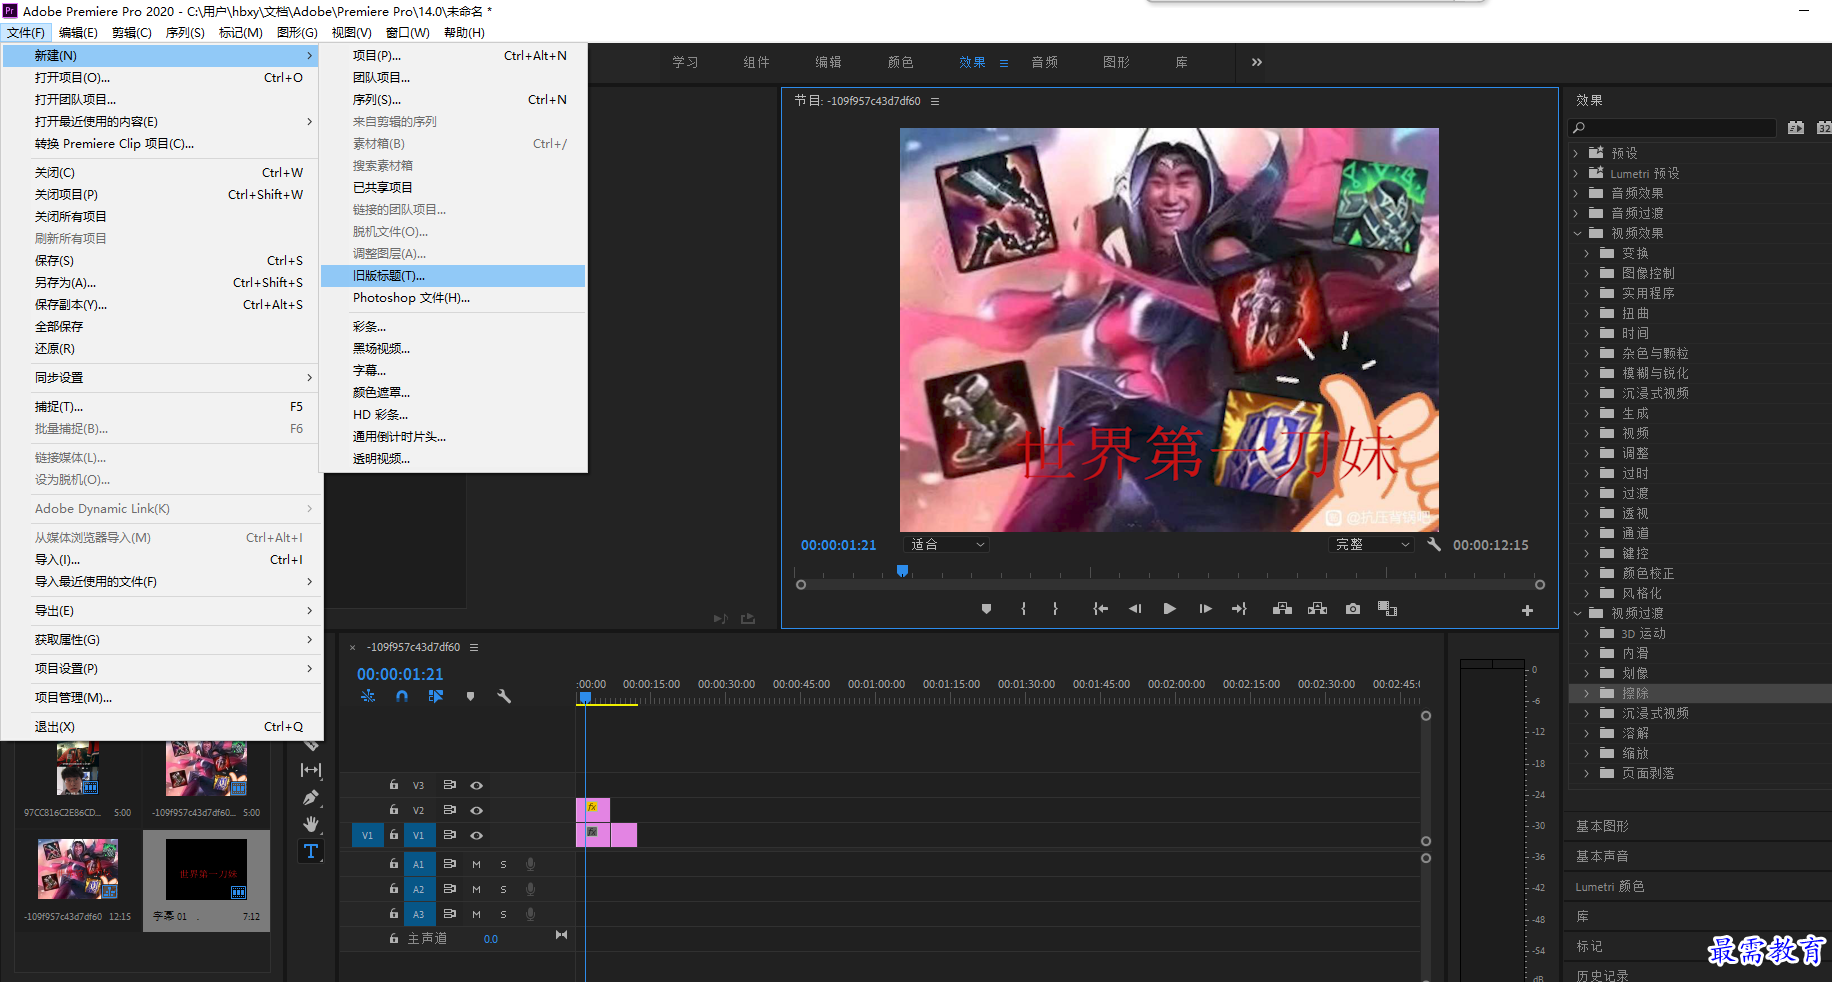Select the Pen tool
Viewport: 1832px width, 982px height.
pos(311,797)
